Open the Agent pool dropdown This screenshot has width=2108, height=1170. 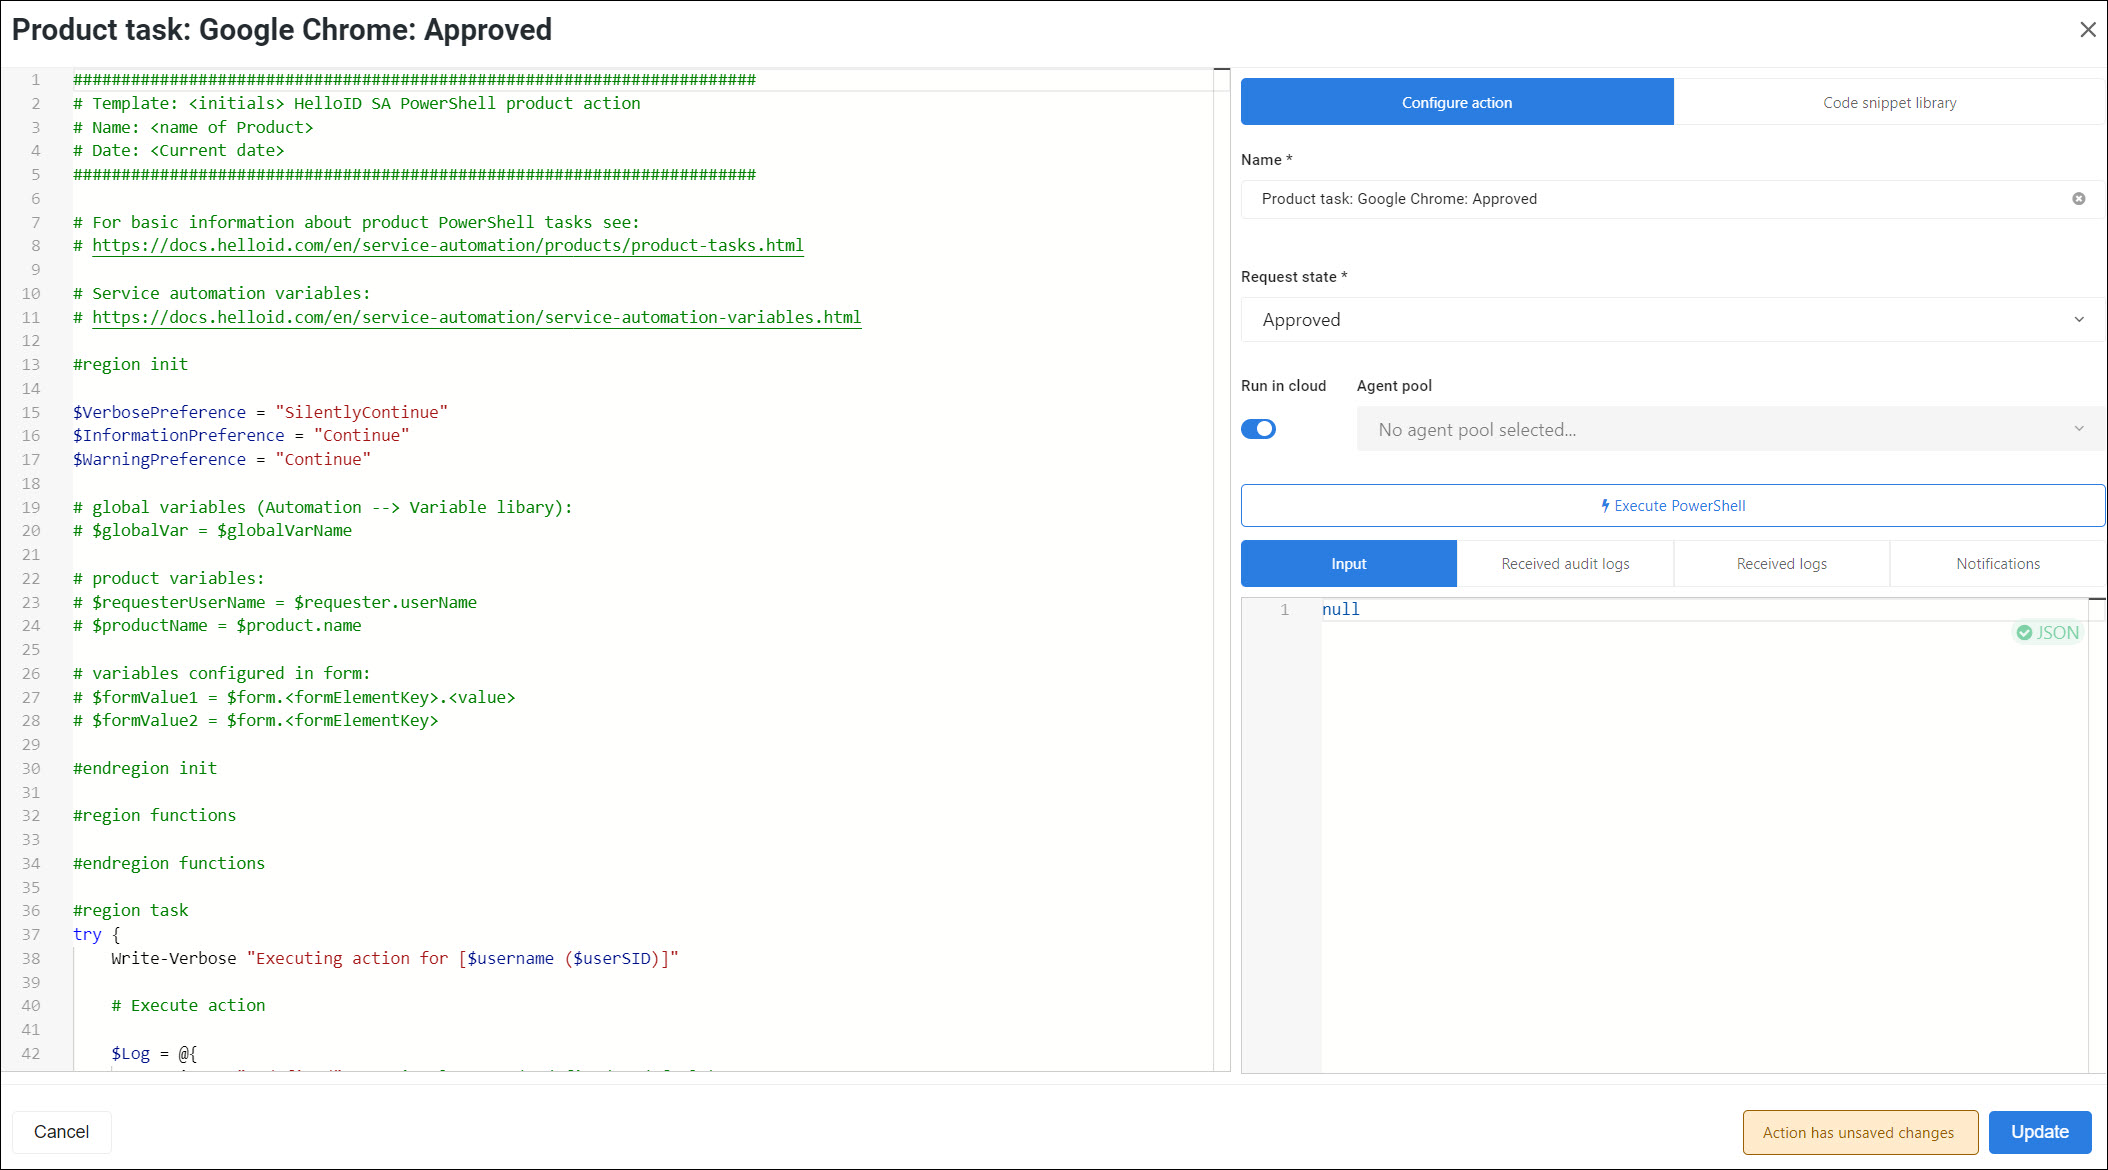coord(1730,429)
